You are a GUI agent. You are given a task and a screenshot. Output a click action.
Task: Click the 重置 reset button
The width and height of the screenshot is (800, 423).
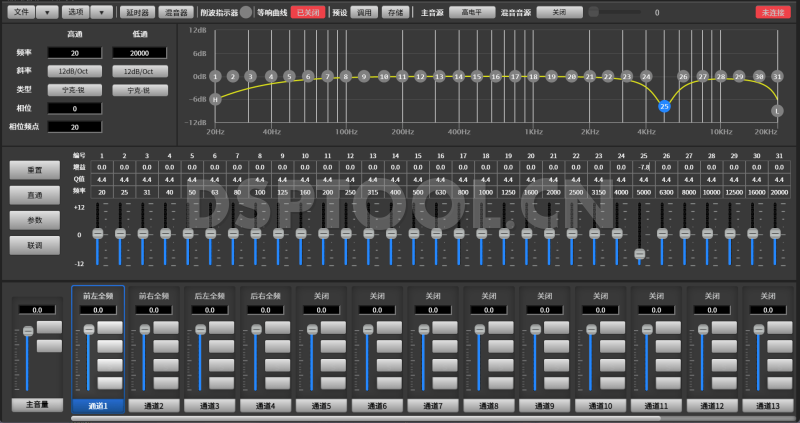[x=33, y=170]
